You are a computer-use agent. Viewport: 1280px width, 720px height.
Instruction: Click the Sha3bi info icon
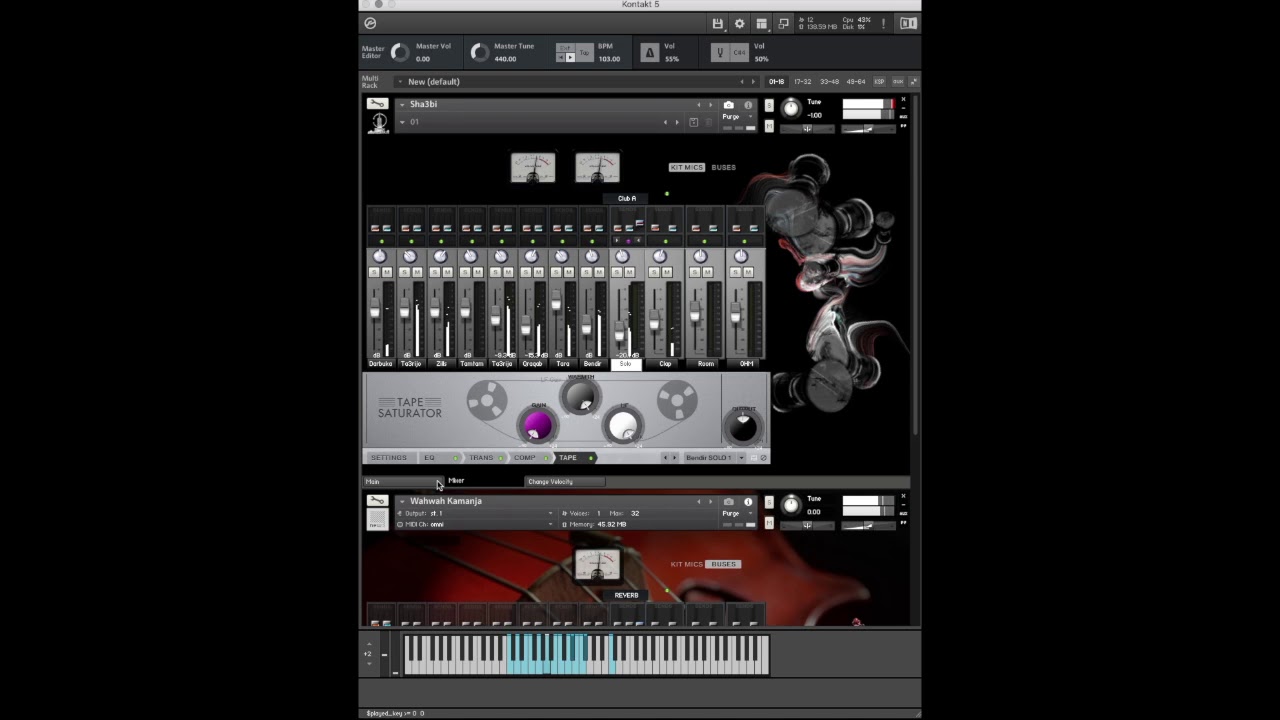[748, 105]
